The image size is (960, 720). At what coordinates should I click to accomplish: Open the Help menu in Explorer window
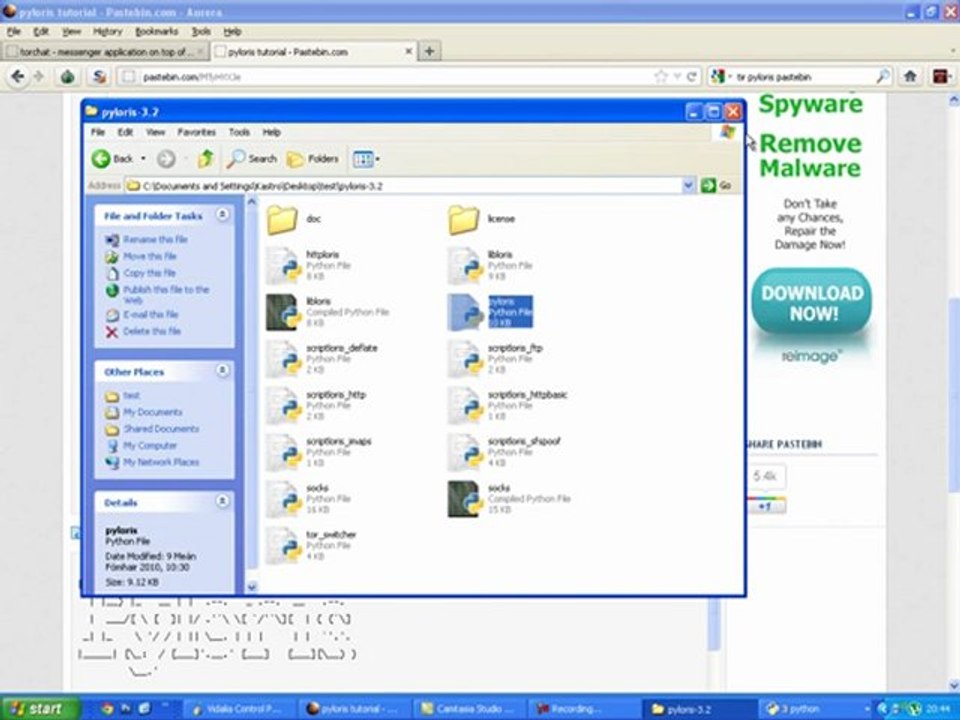(271, 132)
